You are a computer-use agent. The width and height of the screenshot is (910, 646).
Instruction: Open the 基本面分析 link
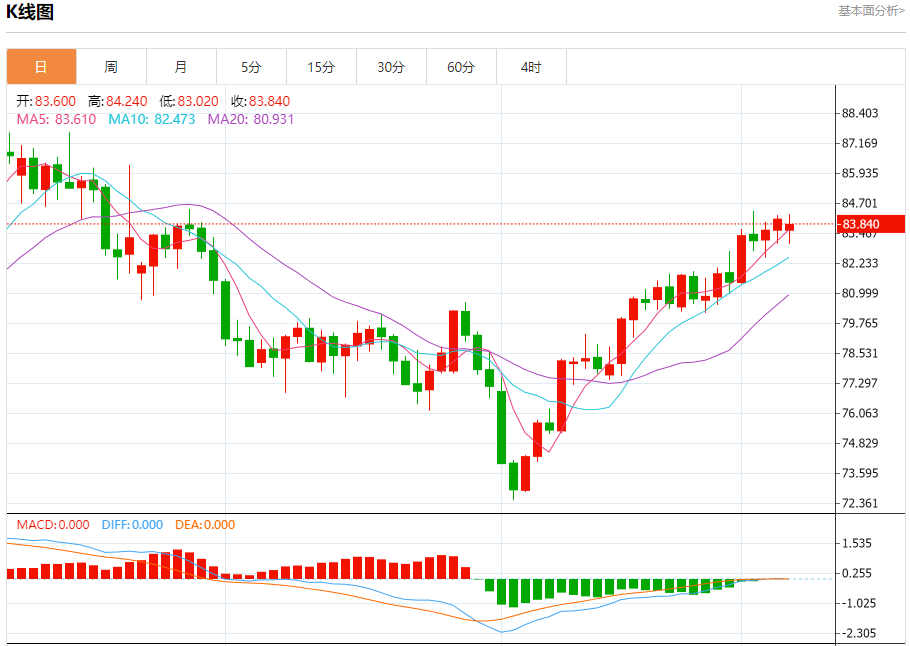(871, 11)
